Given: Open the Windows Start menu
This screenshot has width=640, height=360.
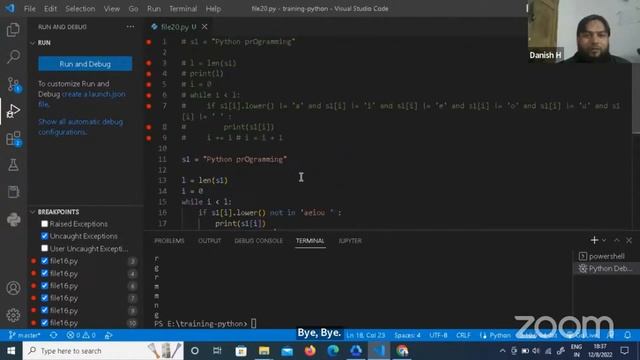Looking at the screenshot, I should (11, 351).
